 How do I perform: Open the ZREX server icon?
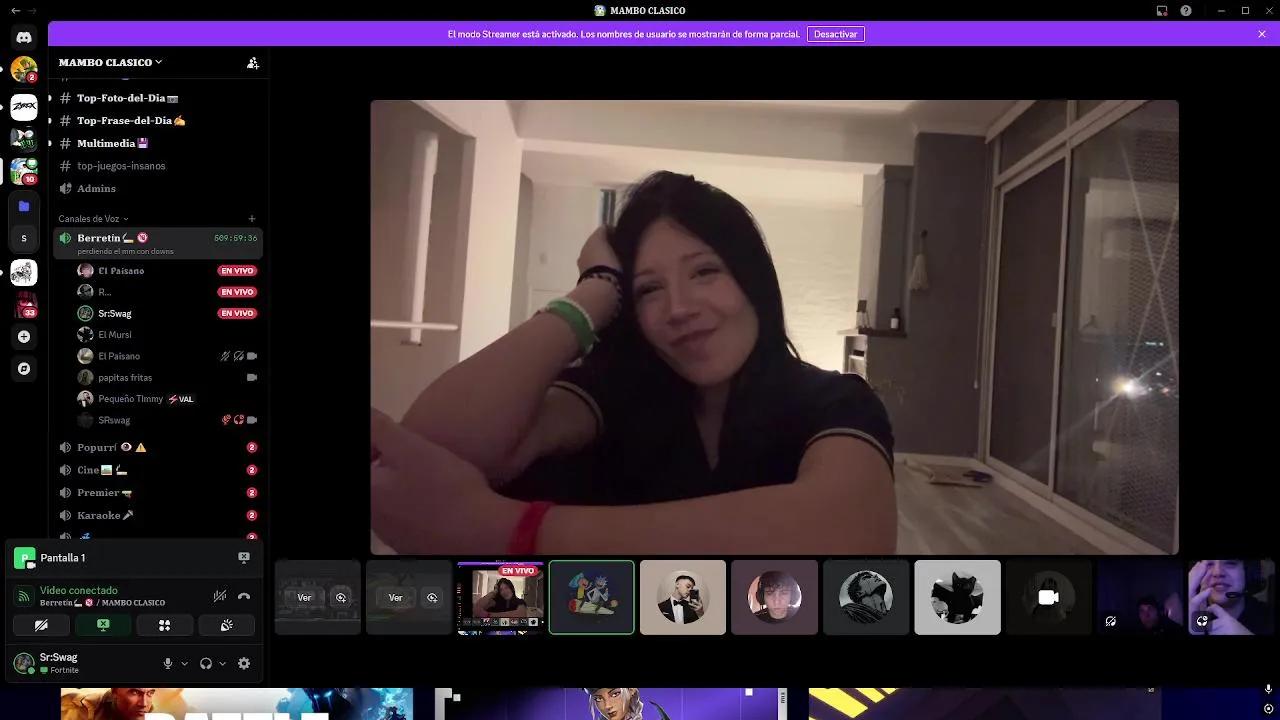[x=24, y=106]
